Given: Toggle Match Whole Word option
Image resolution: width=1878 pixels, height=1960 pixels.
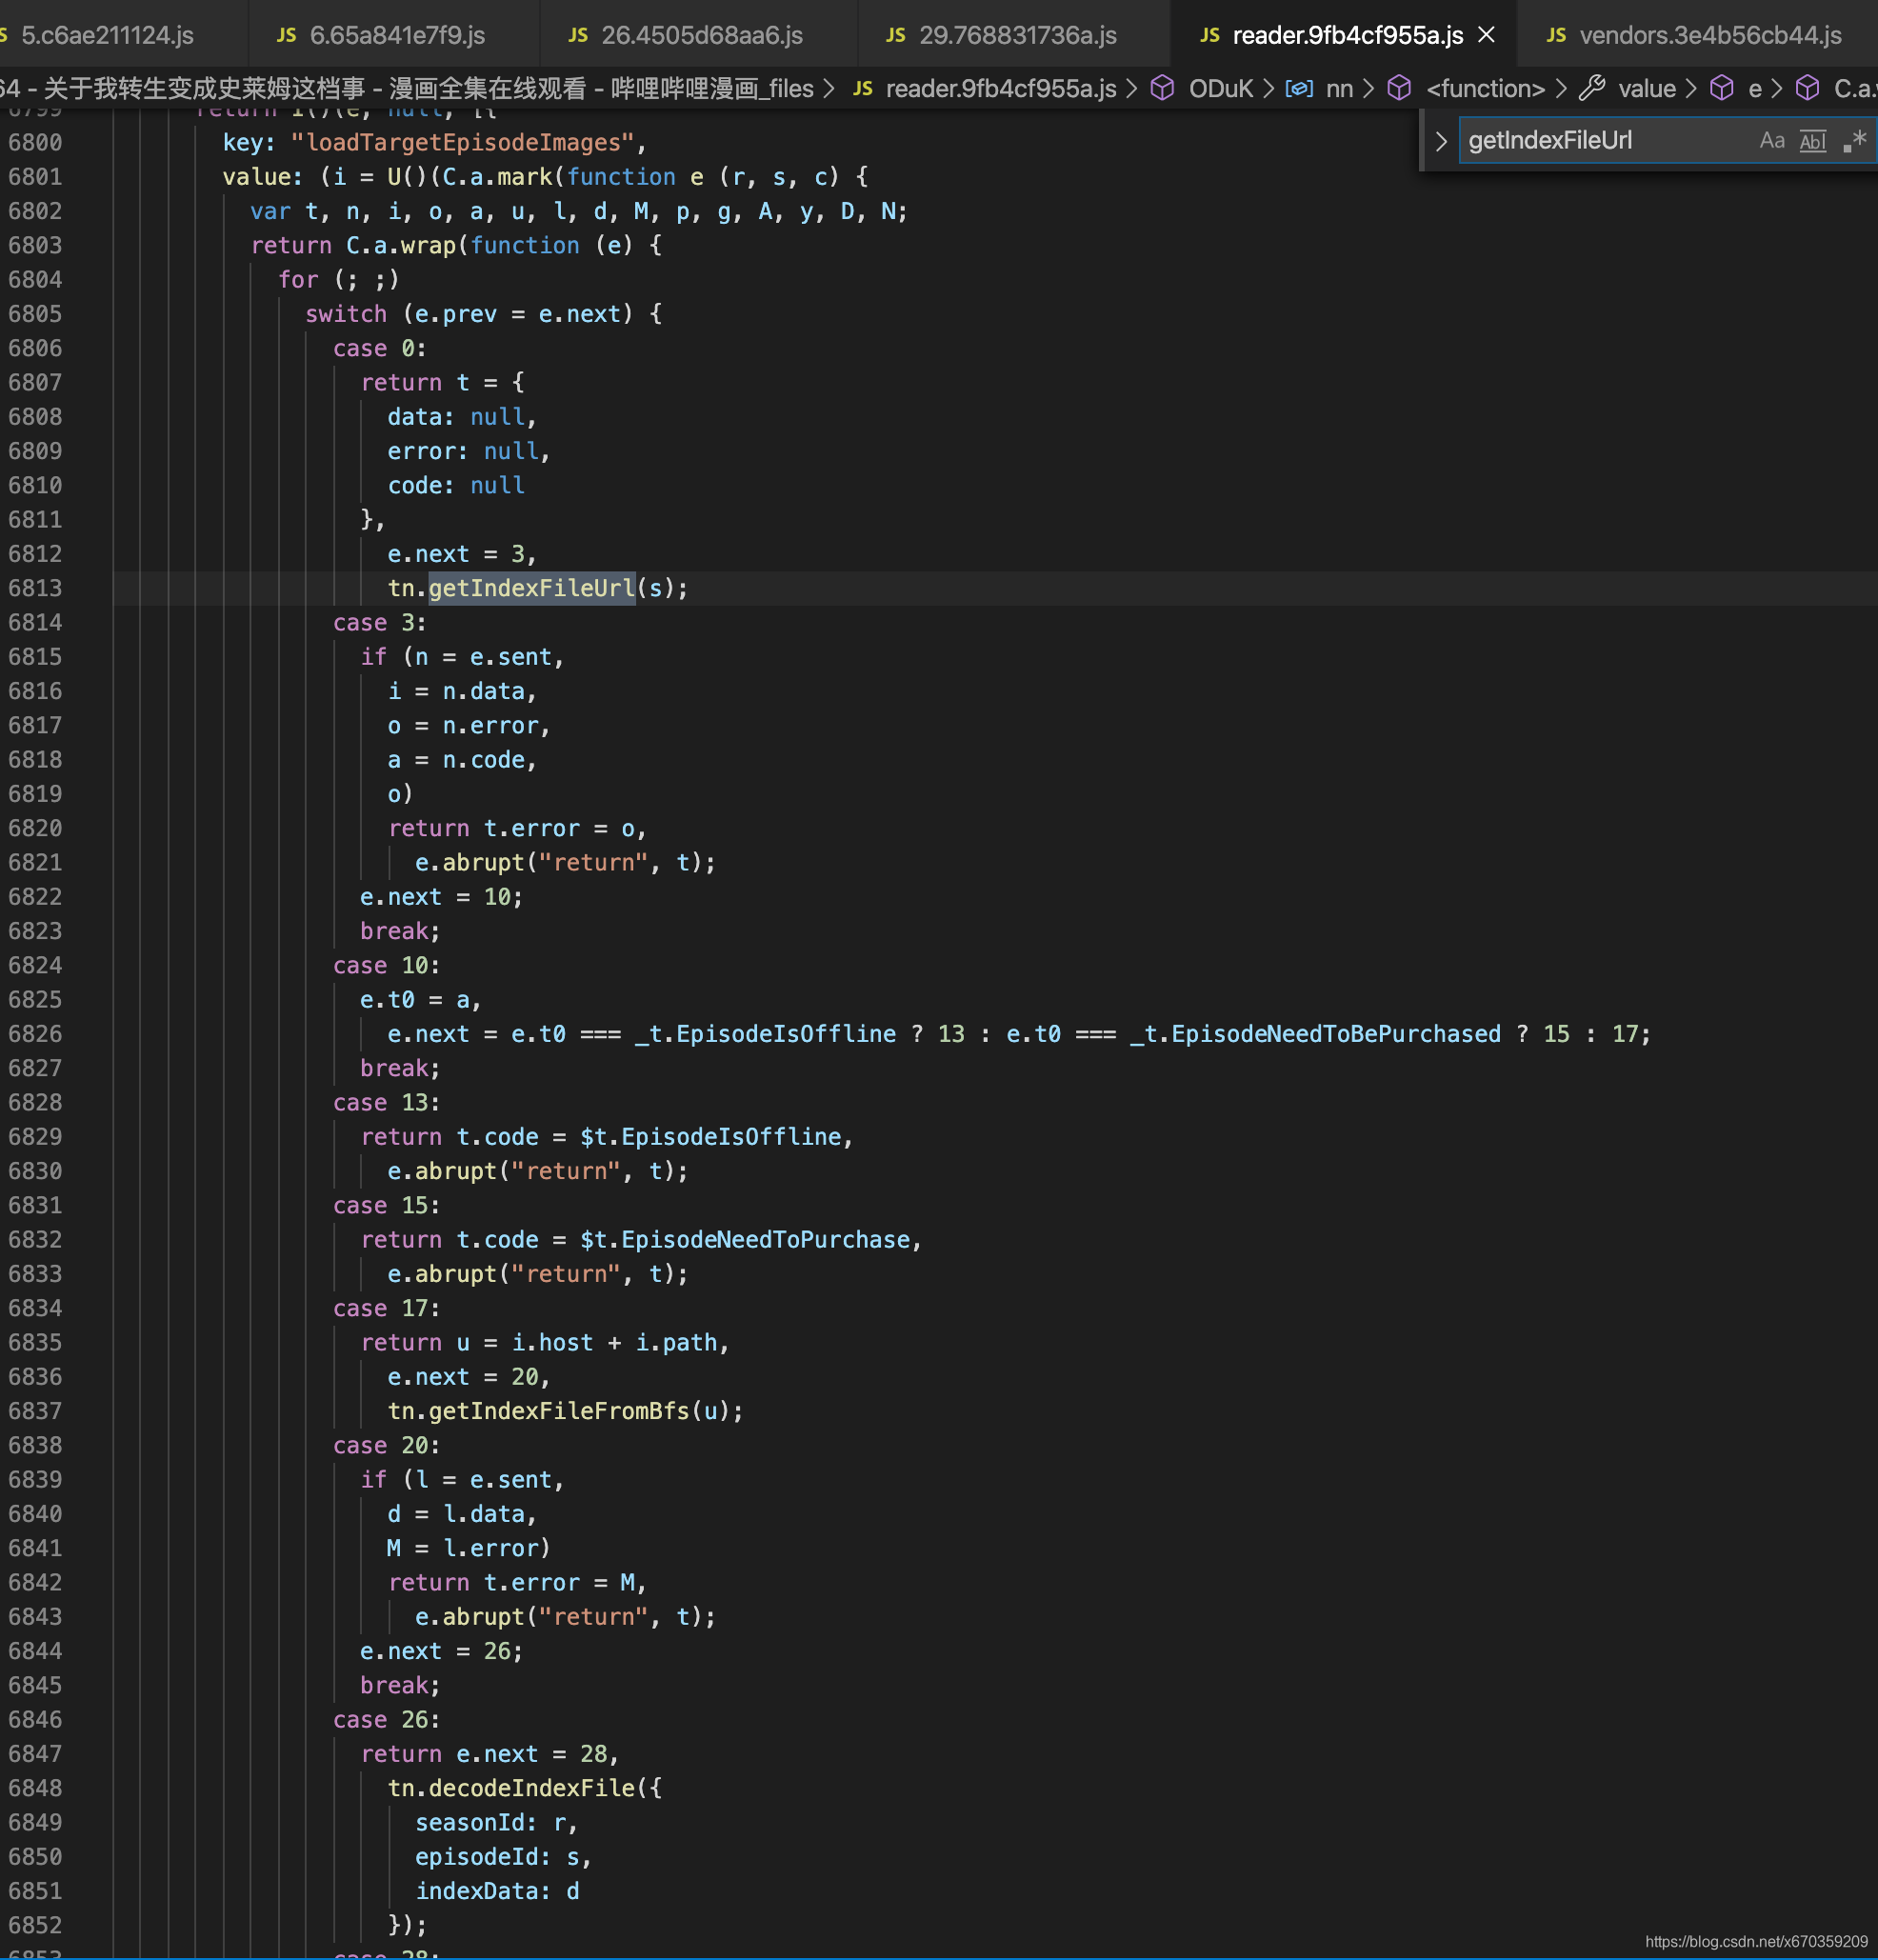Looking at the screenshot, I should [x=1812, y=141].
